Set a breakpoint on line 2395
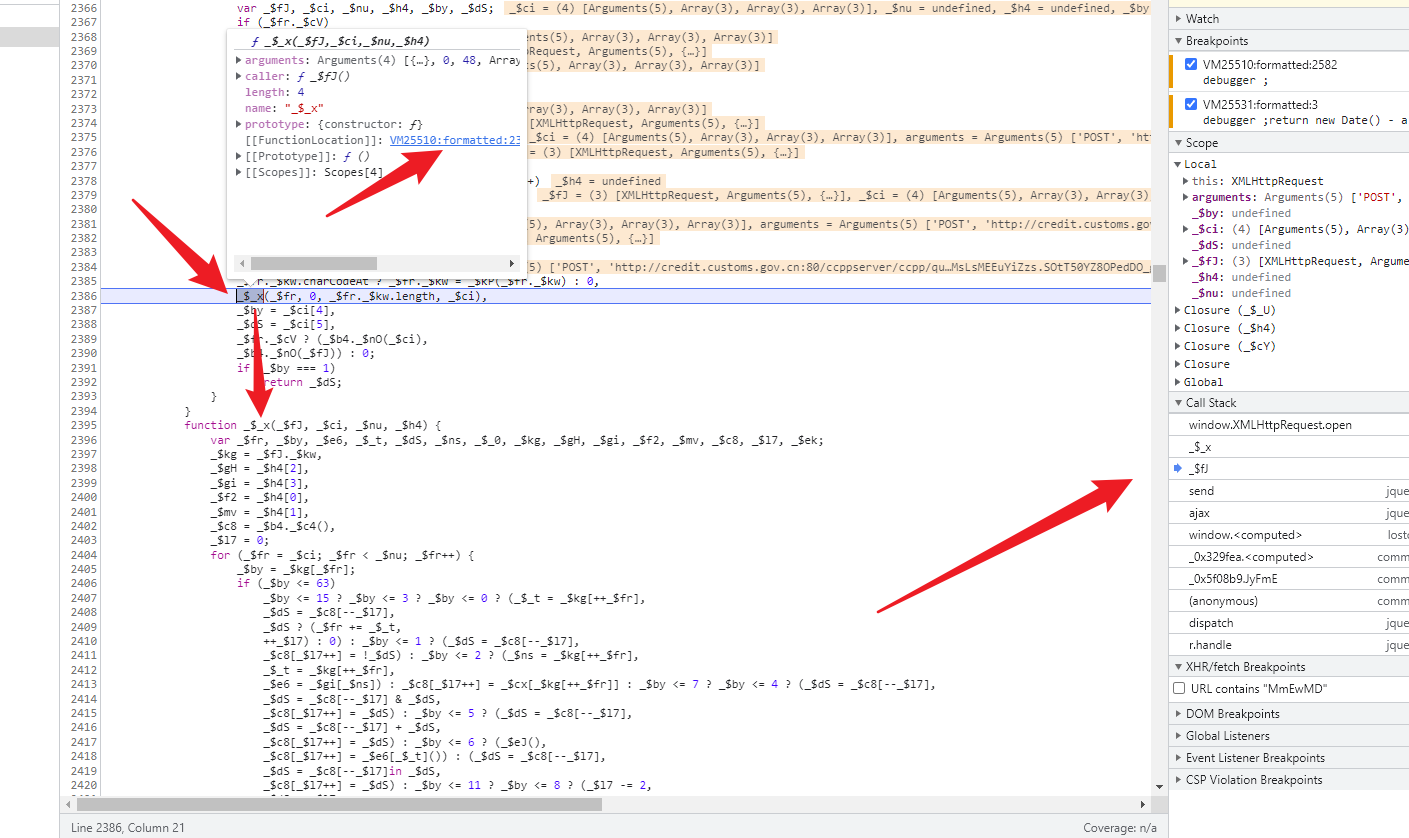 pos(83,425)
